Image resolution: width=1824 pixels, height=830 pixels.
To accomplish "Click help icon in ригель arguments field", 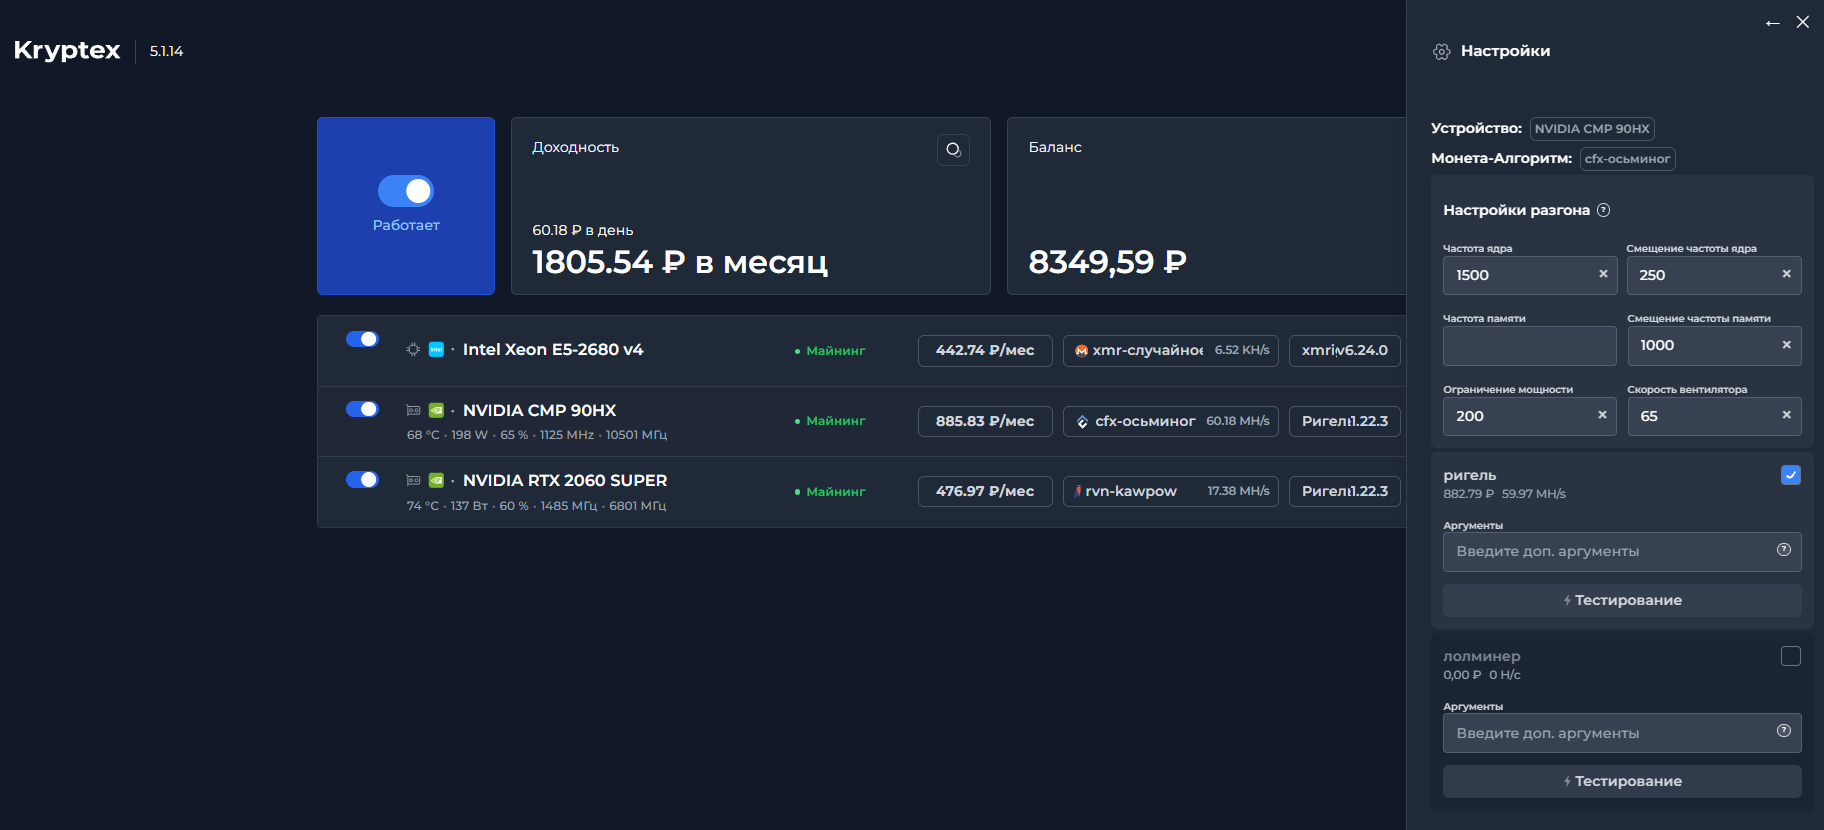I will [1783, 550].
